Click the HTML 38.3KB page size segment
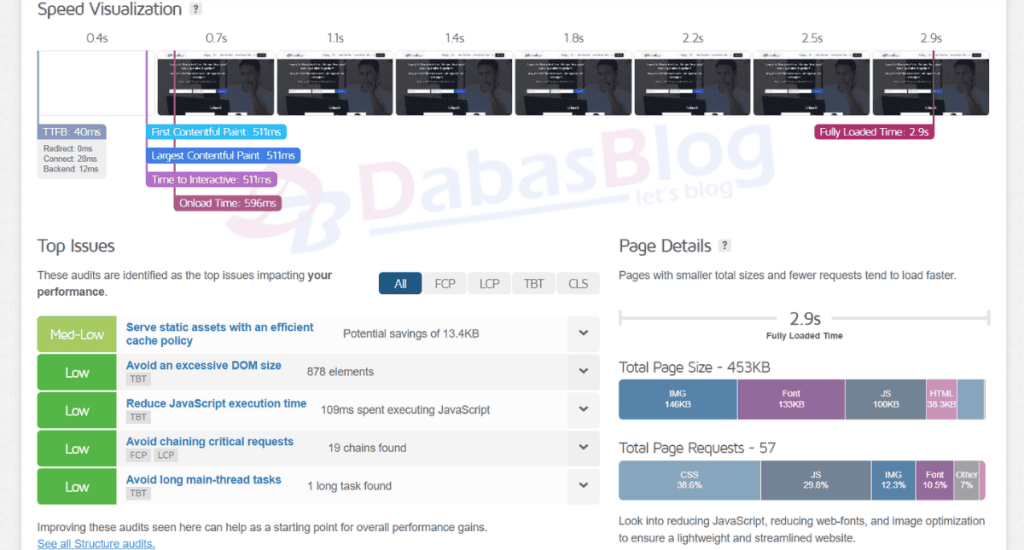The height and width of the screenshot is (550, 1024). [x=942, y=399]
